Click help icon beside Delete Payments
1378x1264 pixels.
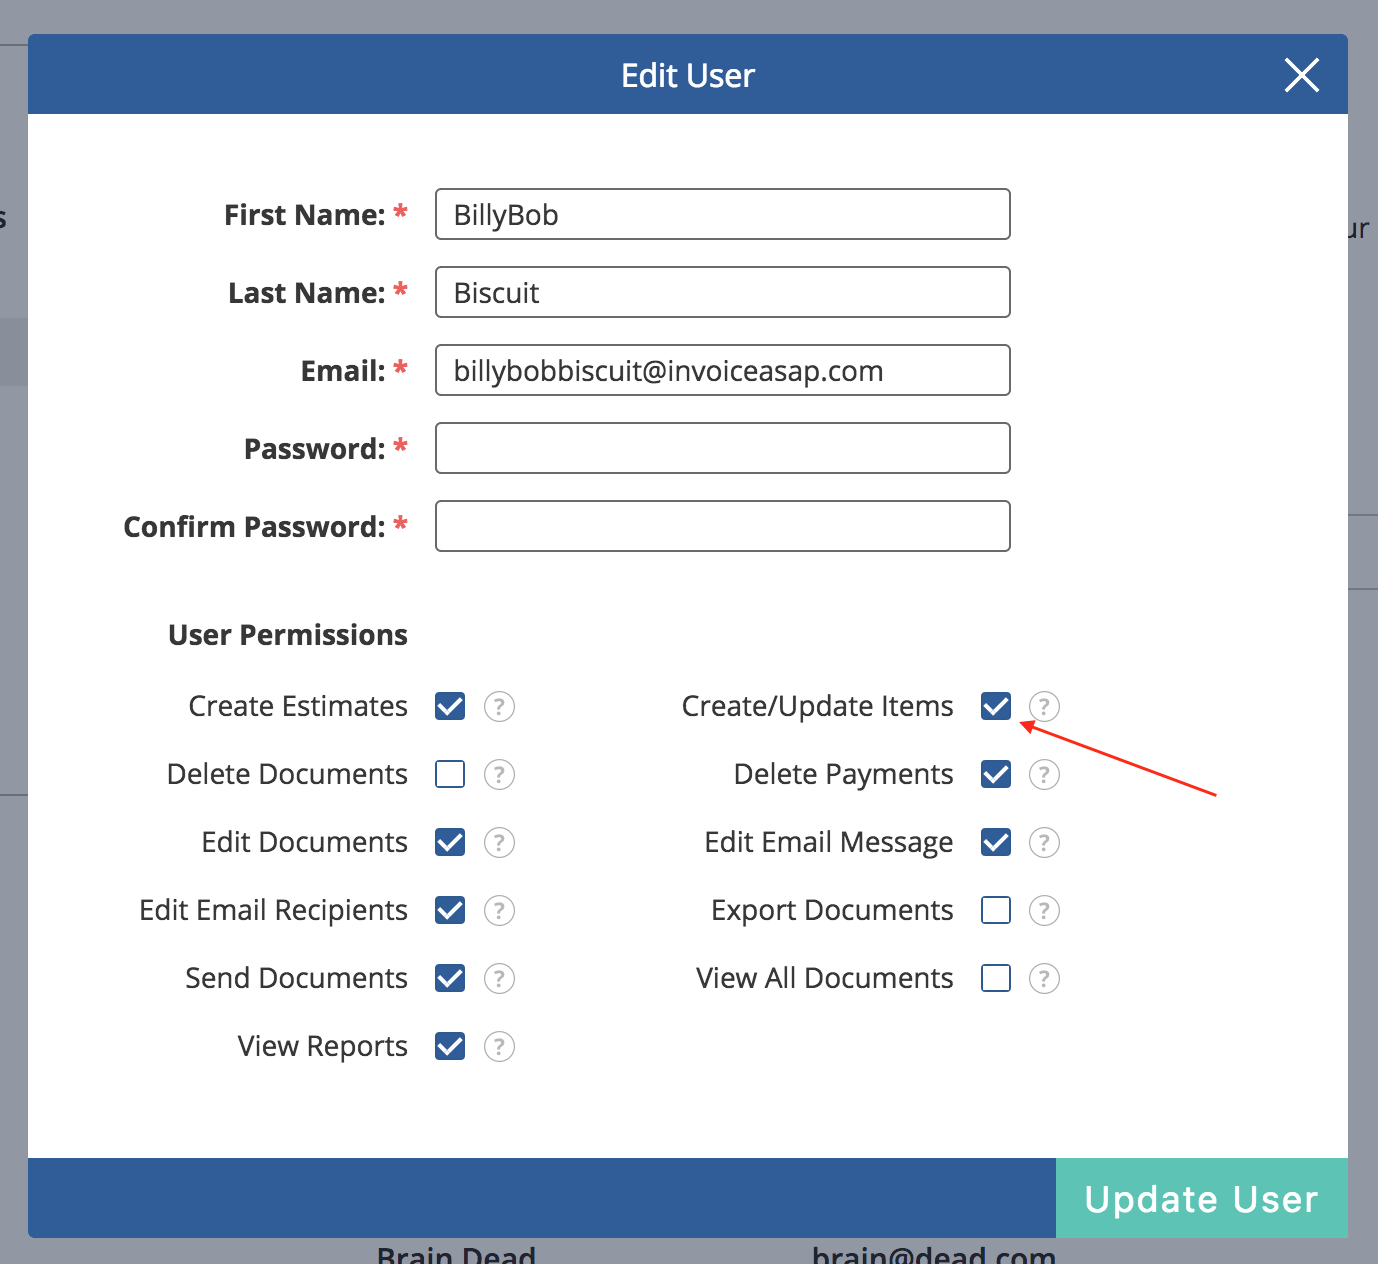[1044, 775]
